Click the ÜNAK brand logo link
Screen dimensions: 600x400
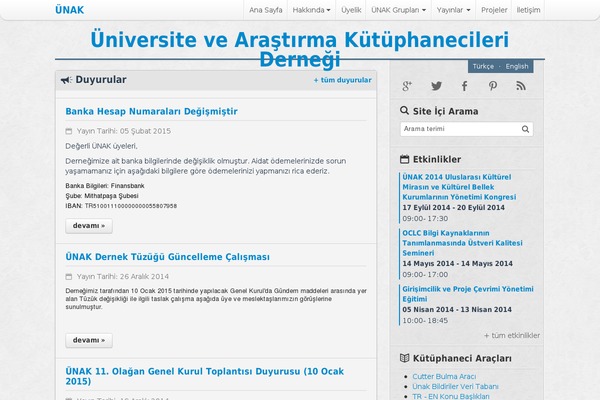(70, 10)
